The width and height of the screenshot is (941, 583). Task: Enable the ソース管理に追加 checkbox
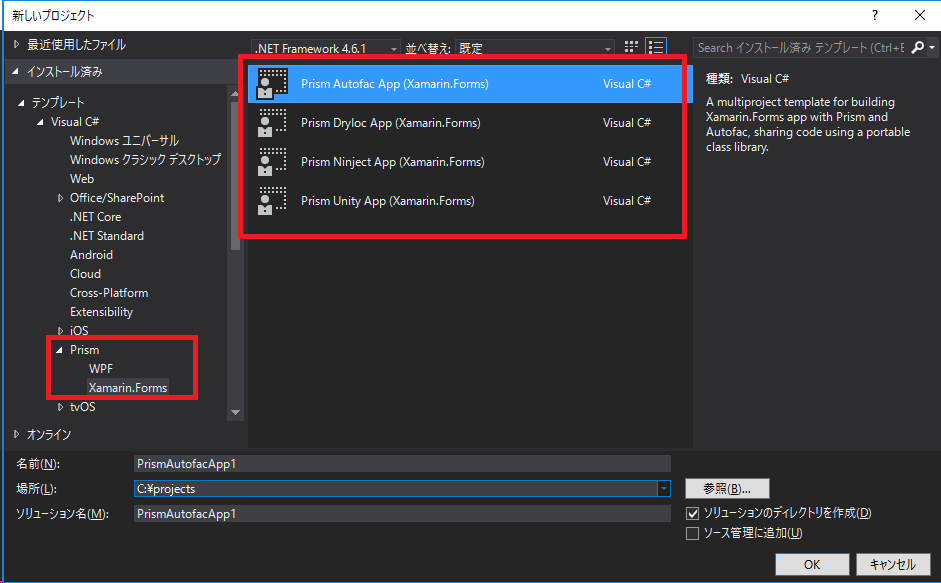click(693, 533)
